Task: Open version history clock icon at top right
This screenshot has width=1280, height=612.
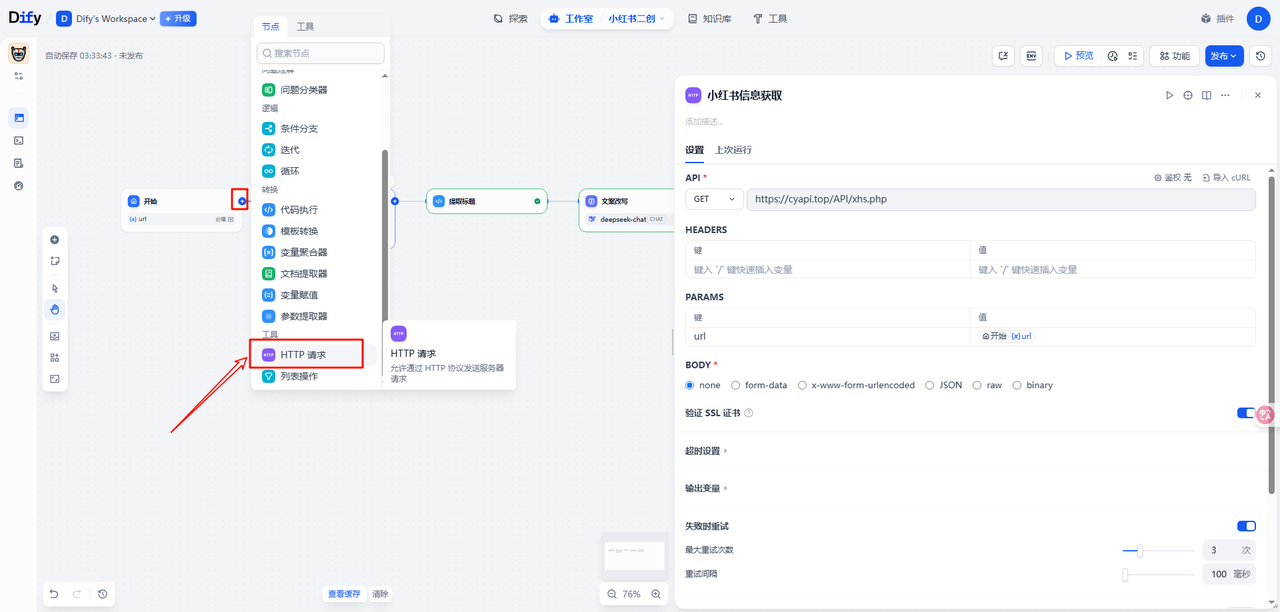Action: [x=1261, y=56]
